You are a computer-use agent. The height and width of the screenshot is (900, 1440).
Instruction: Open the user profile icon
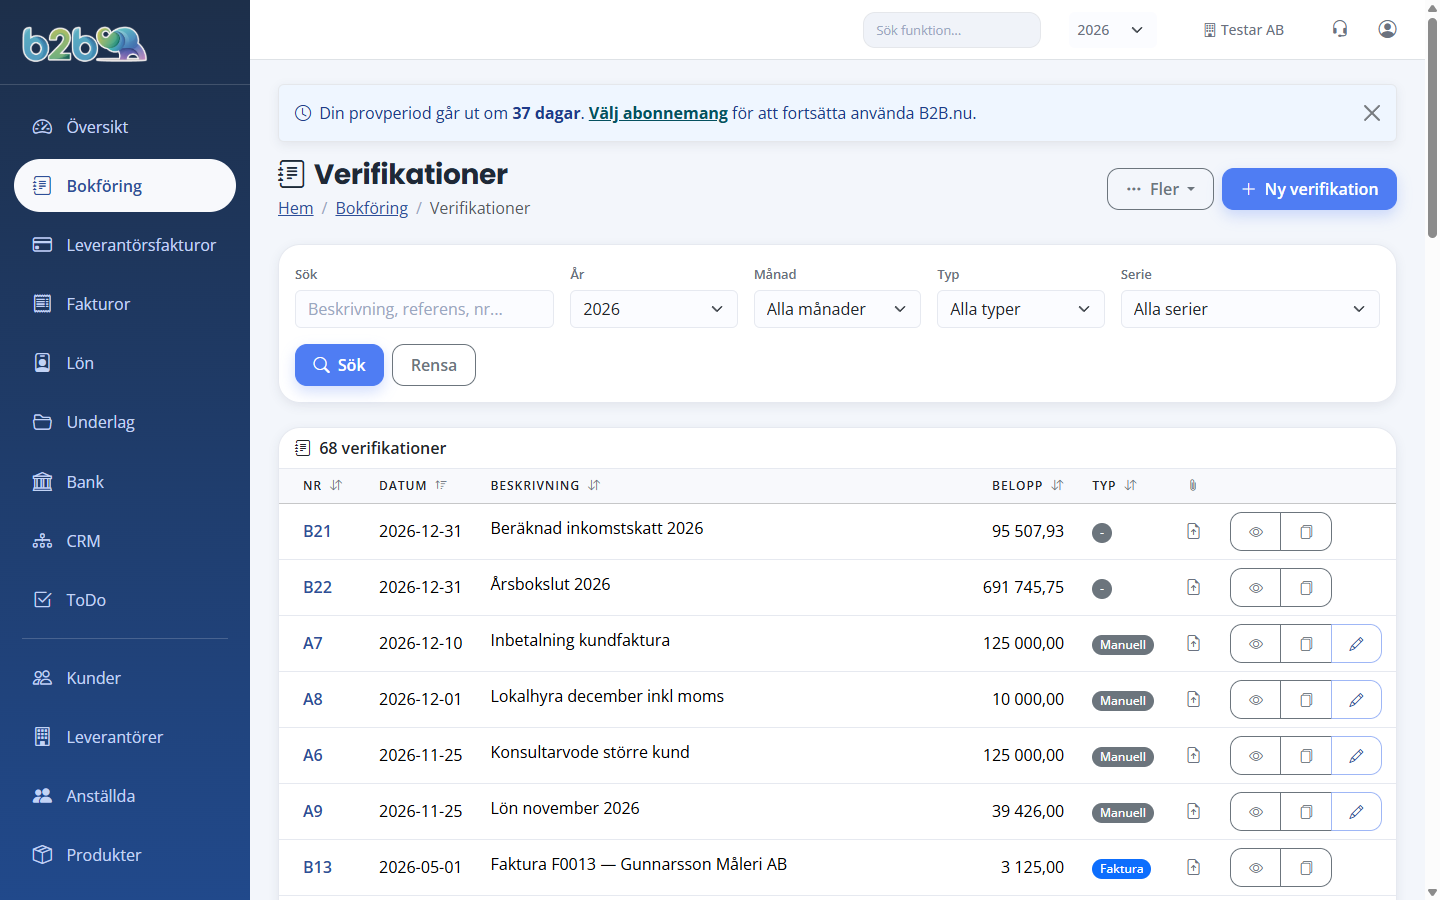(x=1387, y=29)
